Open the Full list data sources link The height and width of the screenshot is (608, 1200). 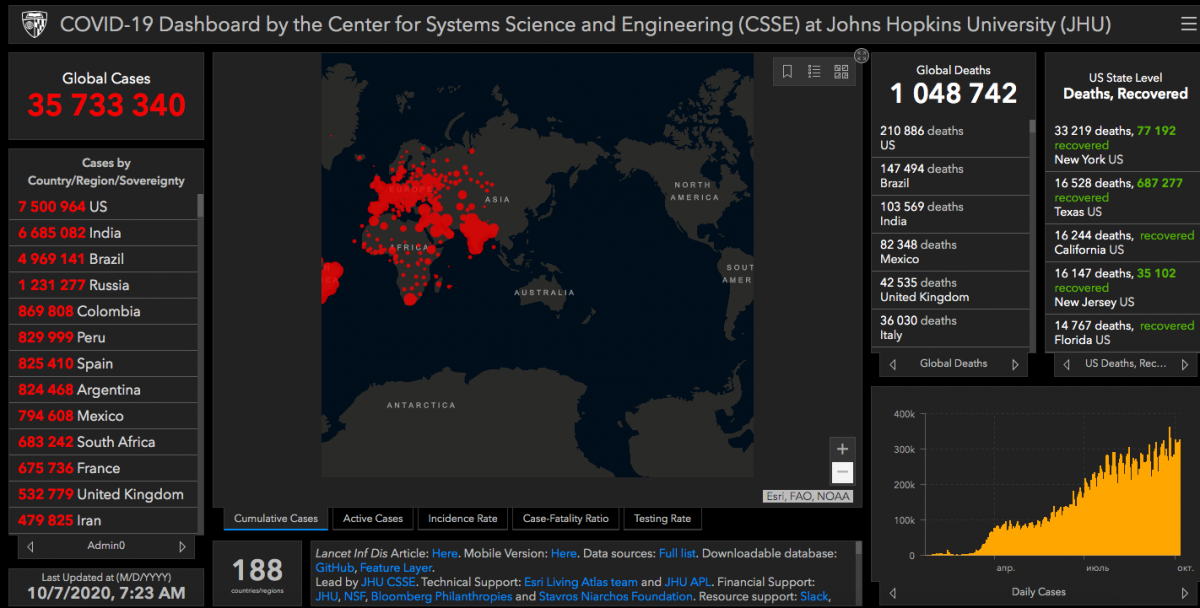pos(679,553)
